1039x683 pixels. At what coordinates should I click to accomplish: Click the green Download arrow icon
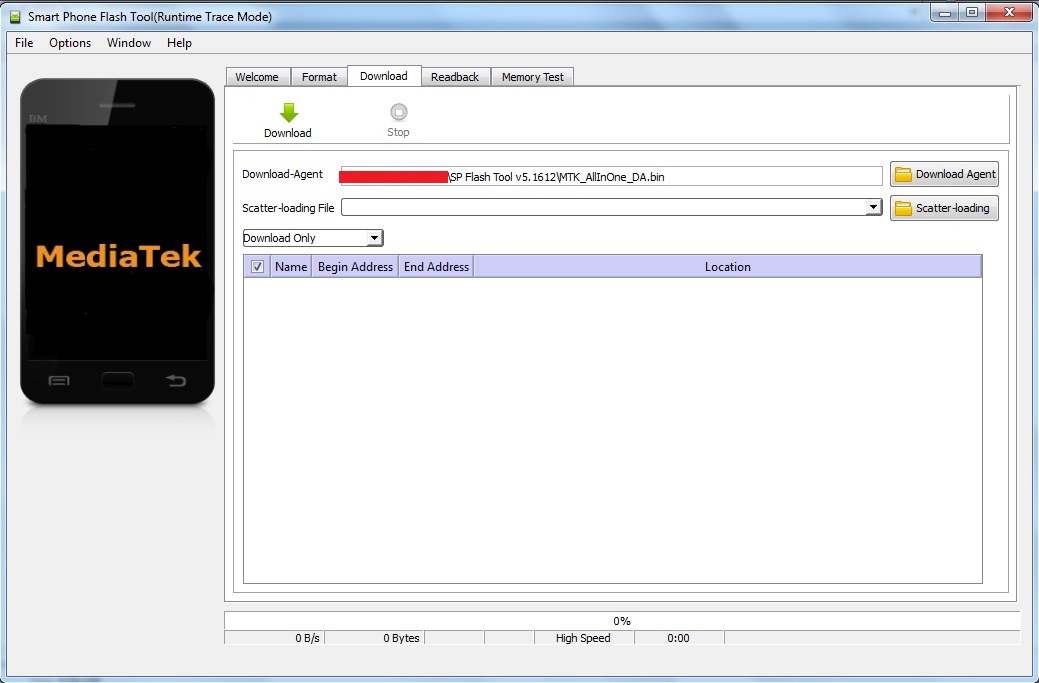point(289,113)
